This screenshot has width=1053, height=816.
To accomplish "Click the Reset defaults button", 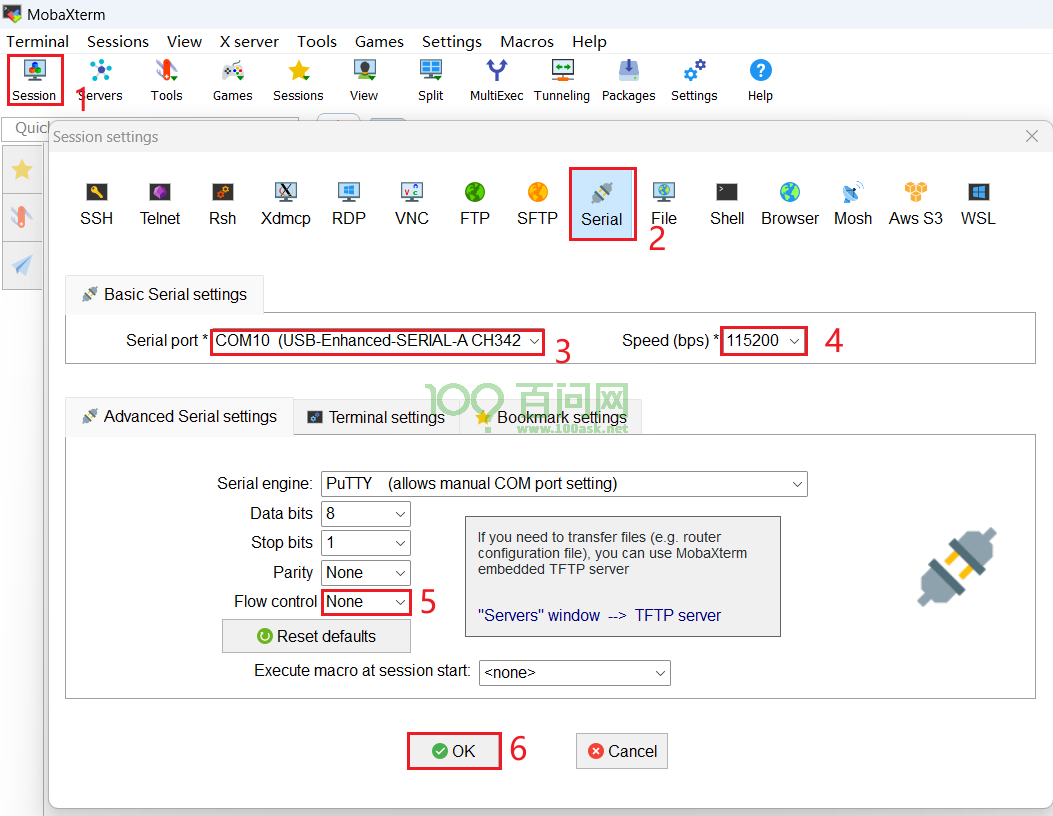I will coord(316,636).
